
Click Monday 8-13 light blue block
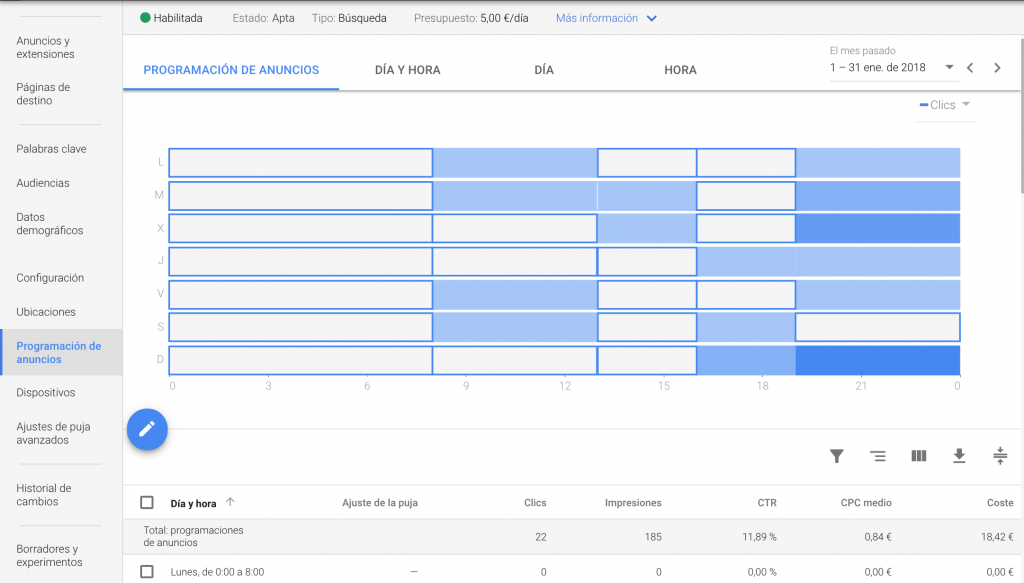(515, 163)
